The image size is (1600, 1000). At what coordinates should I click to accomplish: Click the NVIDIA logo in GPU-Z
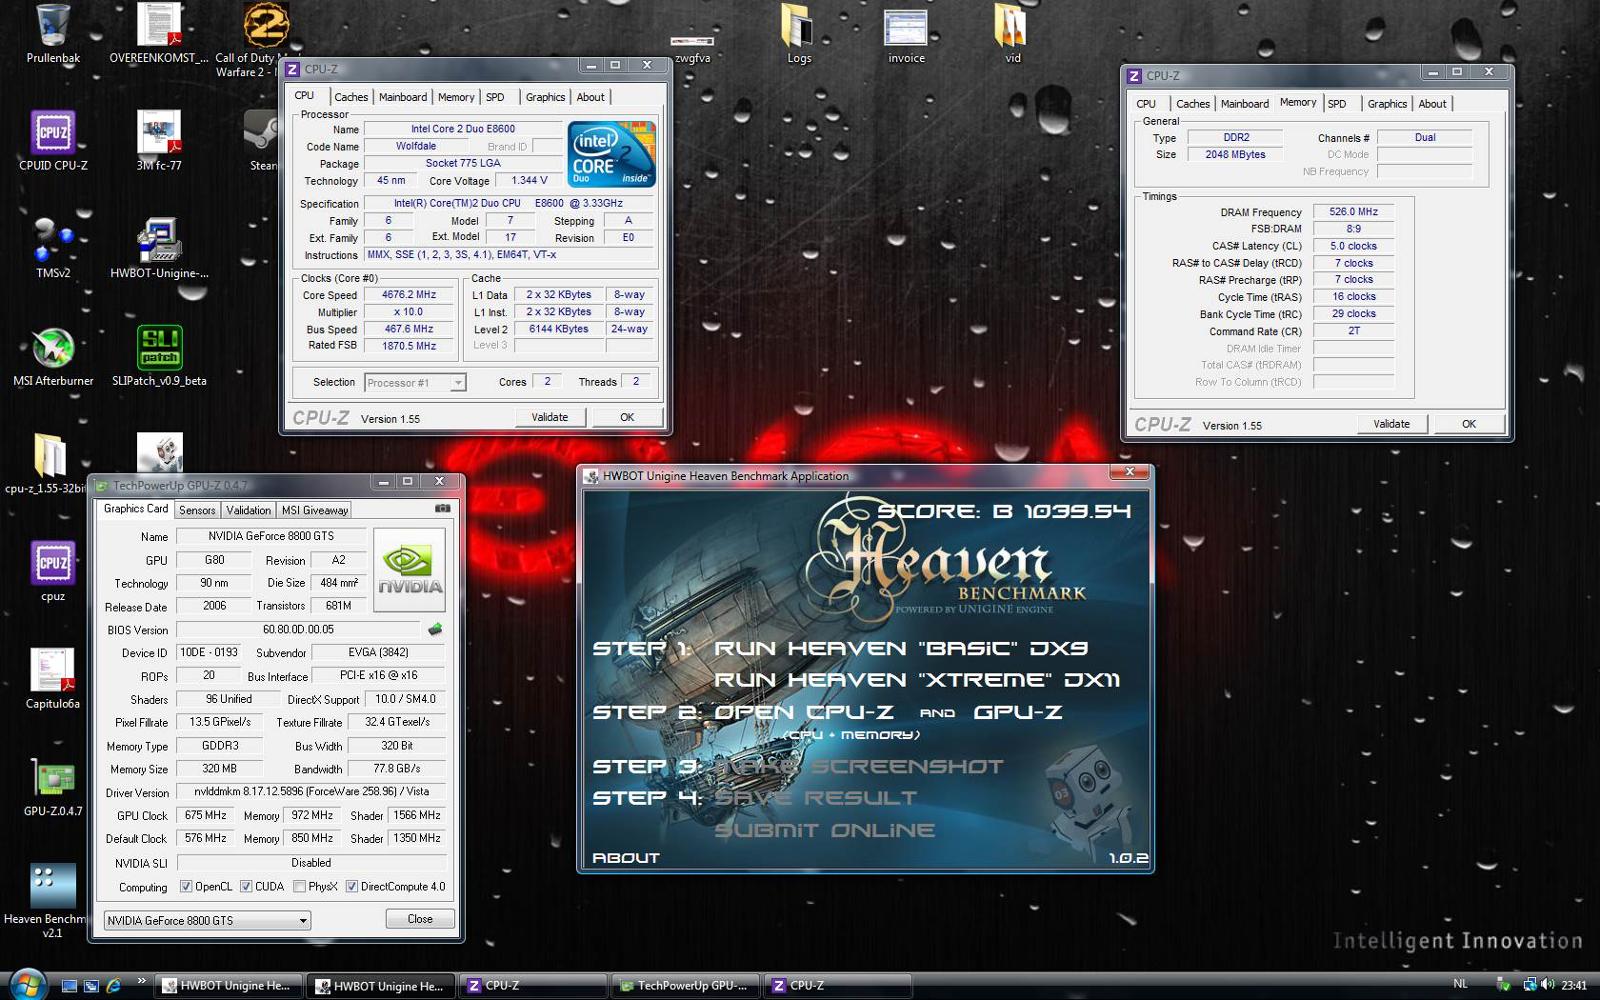pos(409,570)
